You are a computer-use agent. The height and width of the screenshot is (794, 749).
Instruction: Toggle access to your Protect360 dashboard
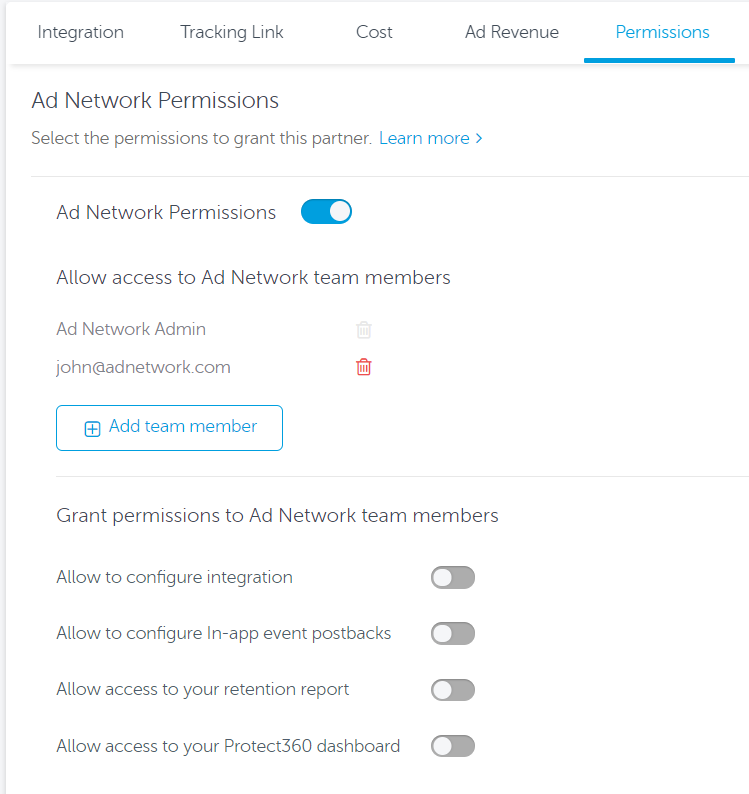click(453, 745)
